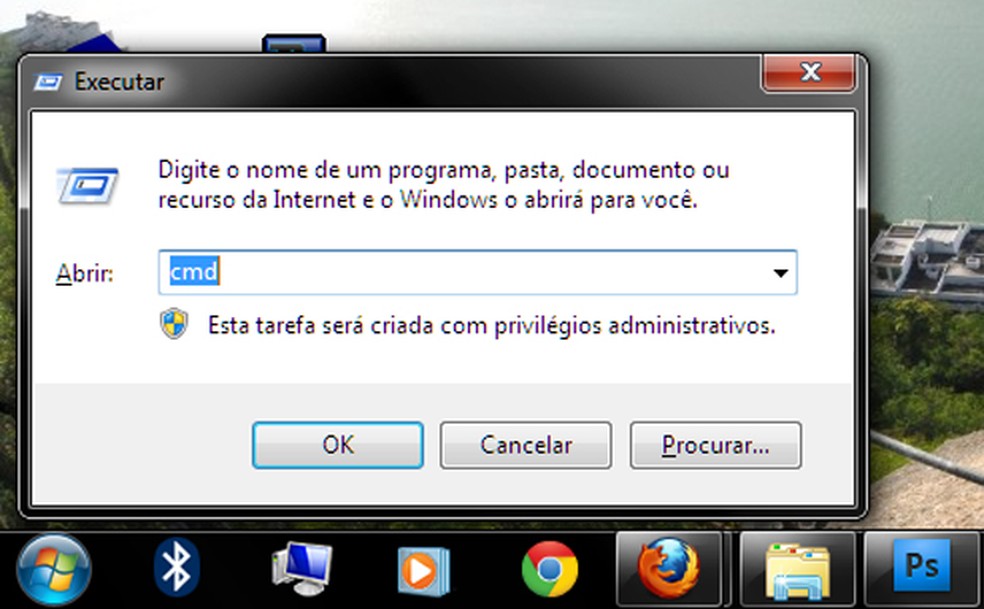This screenshot has width=984, height=609.
Task: Switch to Firefox in the taskbar
Action: tap(669, 569)
